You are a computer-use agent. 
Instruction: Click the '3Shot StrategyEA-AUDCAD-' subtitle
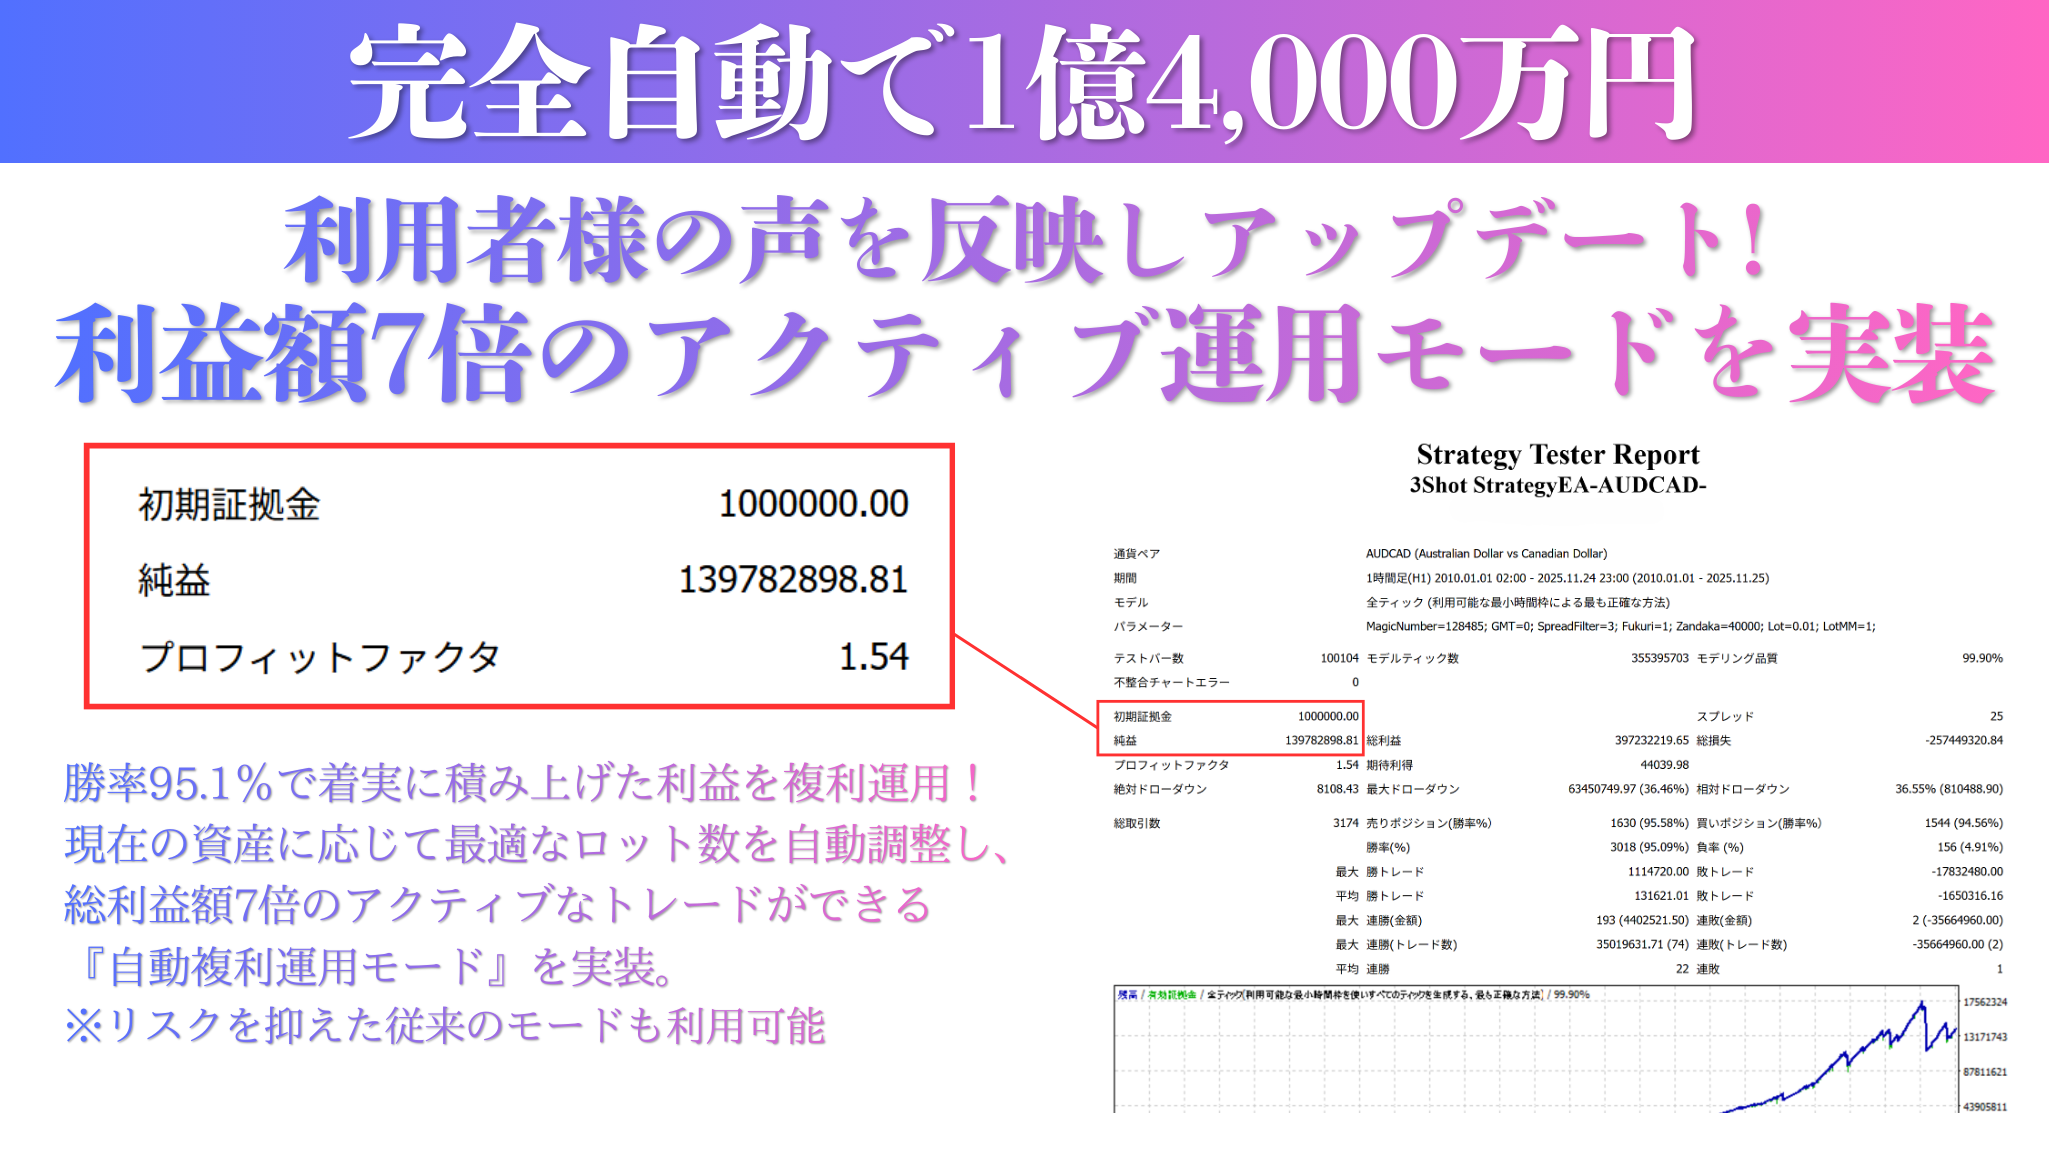[x=1557, y=486]
